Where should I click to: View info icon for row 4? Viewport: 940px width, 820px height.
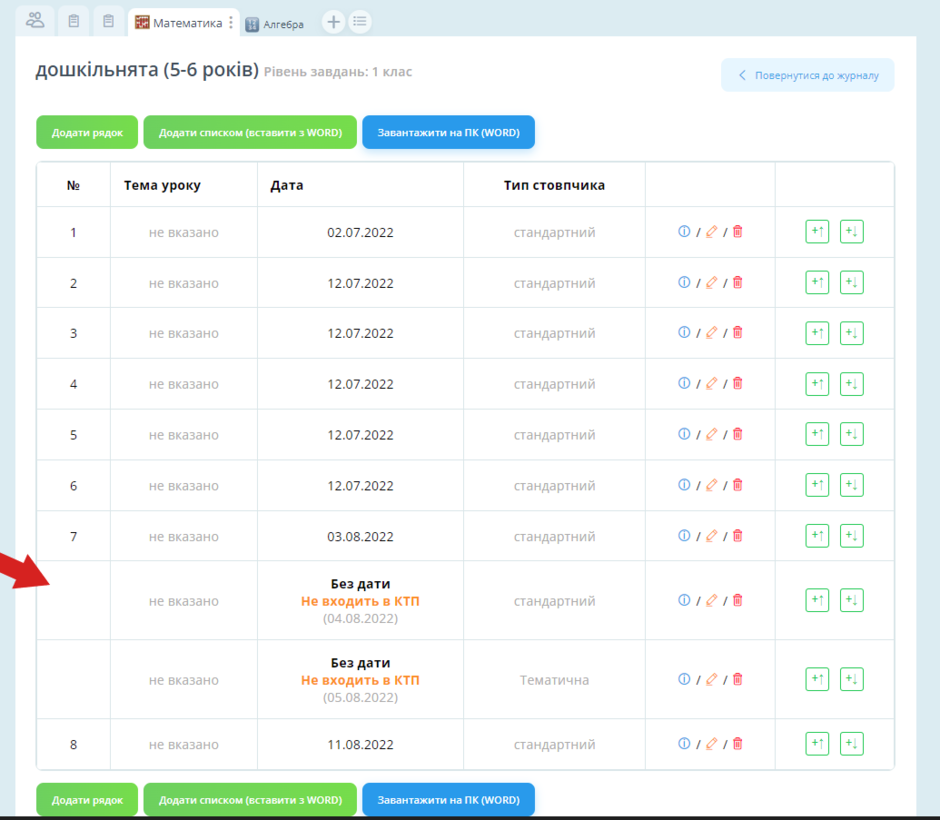[x=684, y=384]
